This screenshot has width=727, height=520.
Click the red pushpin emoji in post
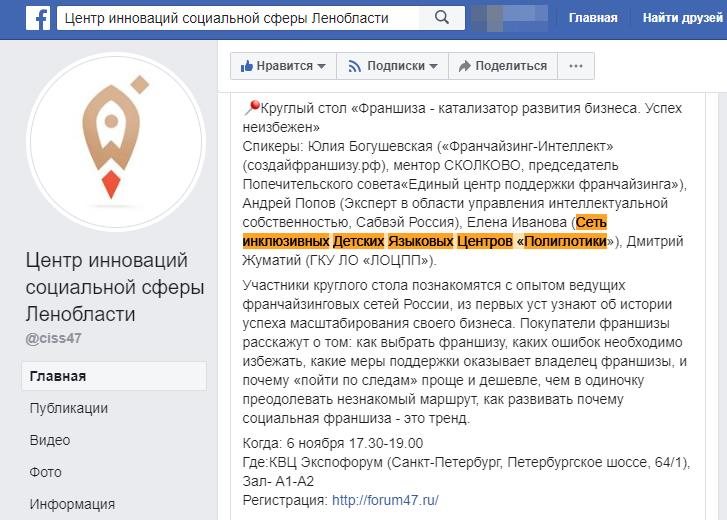[x=251, y=108]
